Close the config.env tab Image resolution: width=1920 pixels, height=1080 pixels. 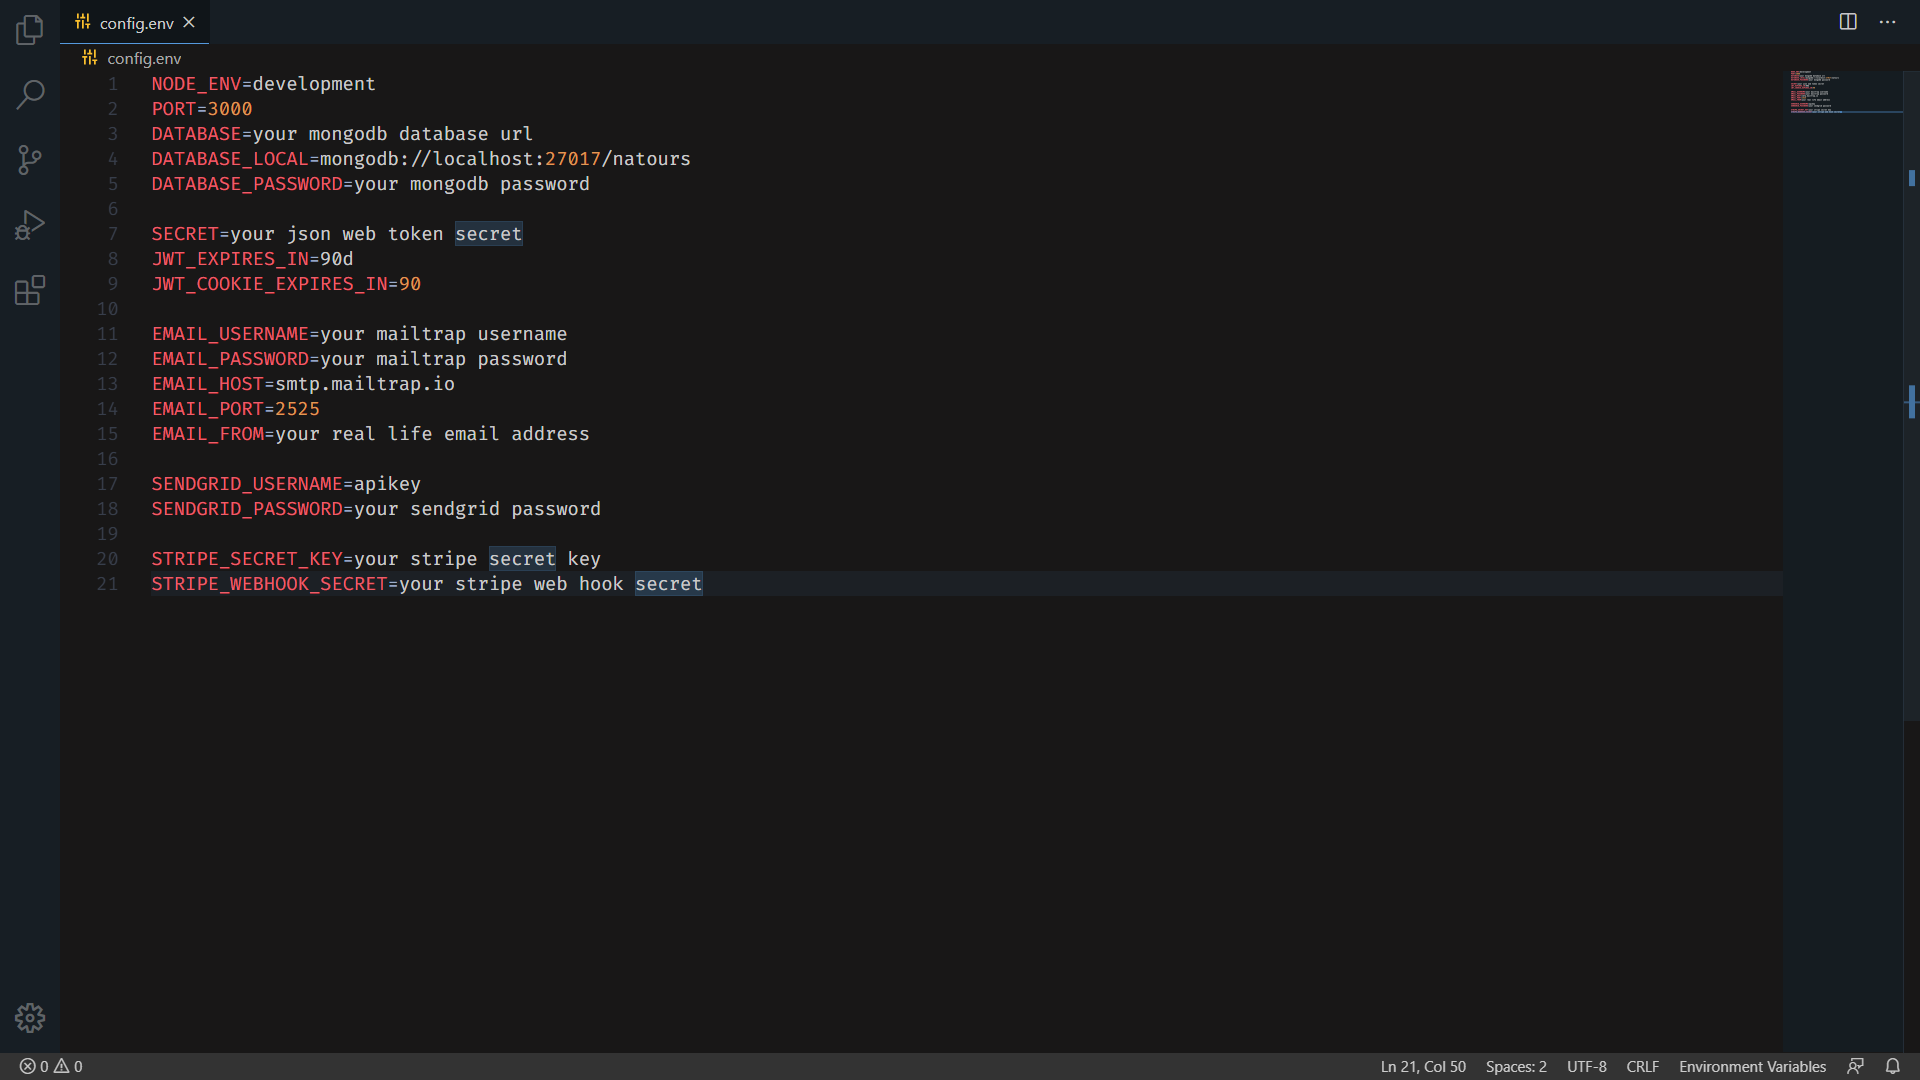point(189,22)
